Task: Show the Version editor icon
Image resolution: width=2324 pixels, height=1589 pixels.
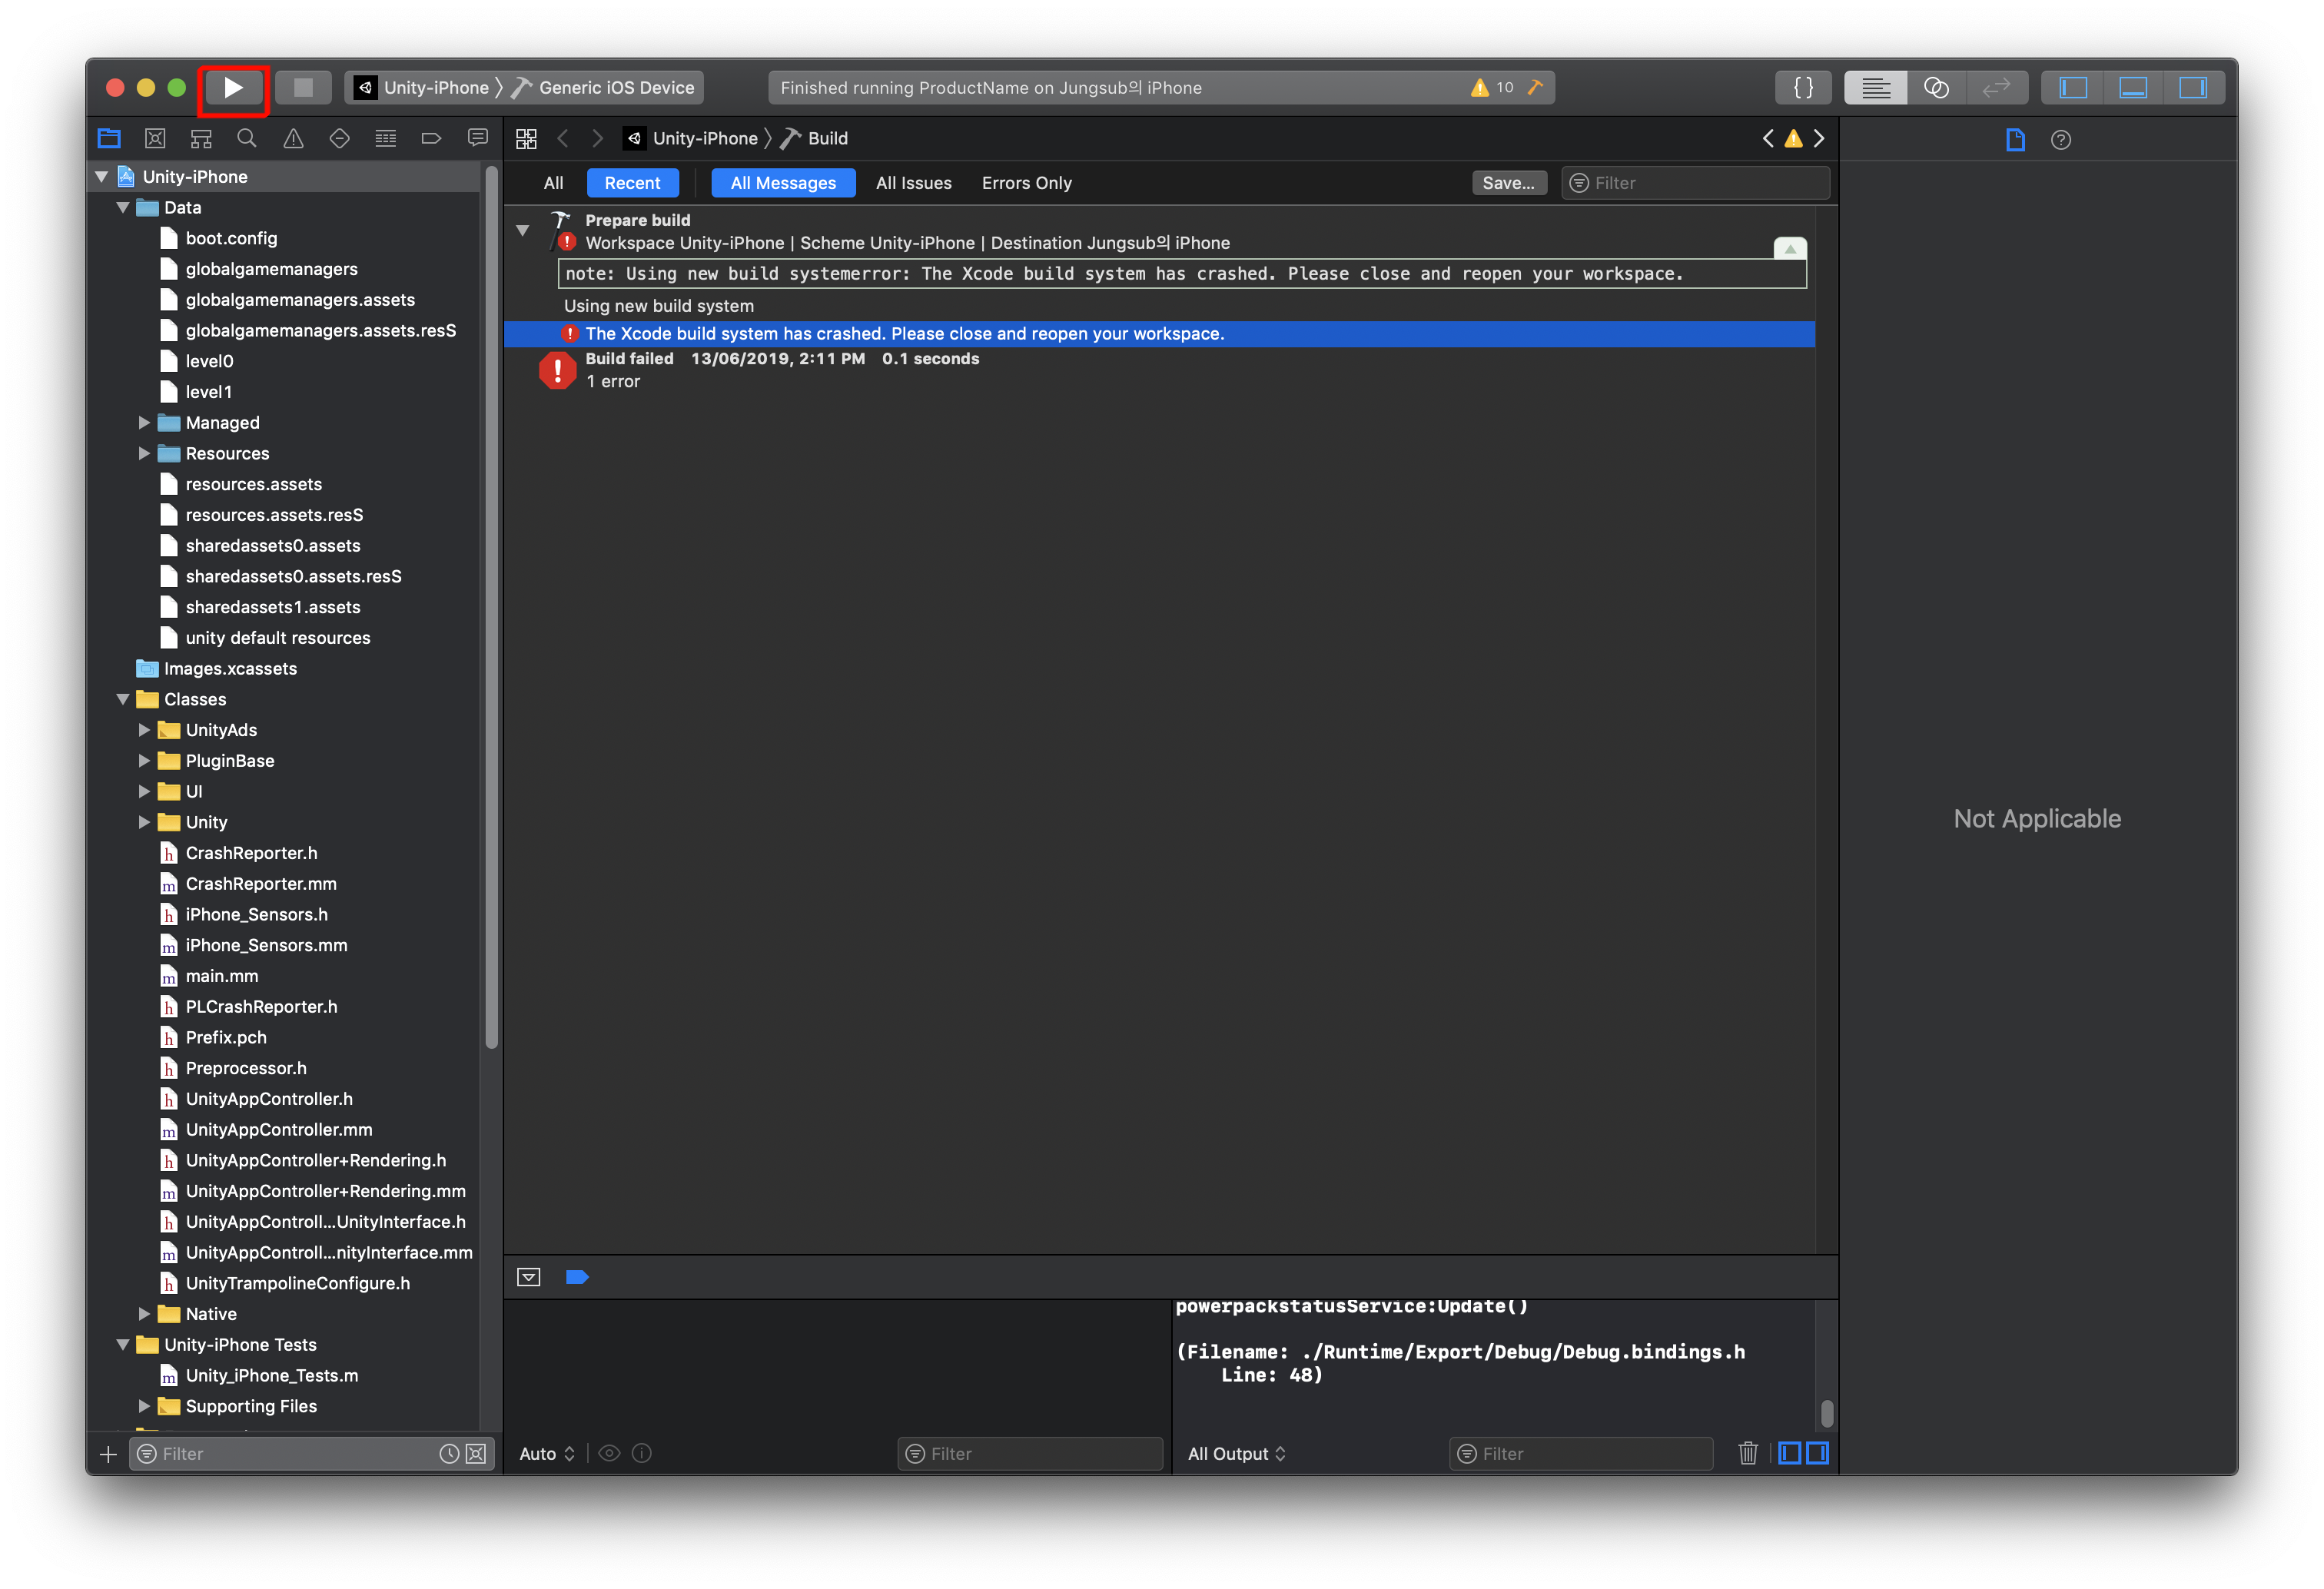Action: tap(1996, 88)
